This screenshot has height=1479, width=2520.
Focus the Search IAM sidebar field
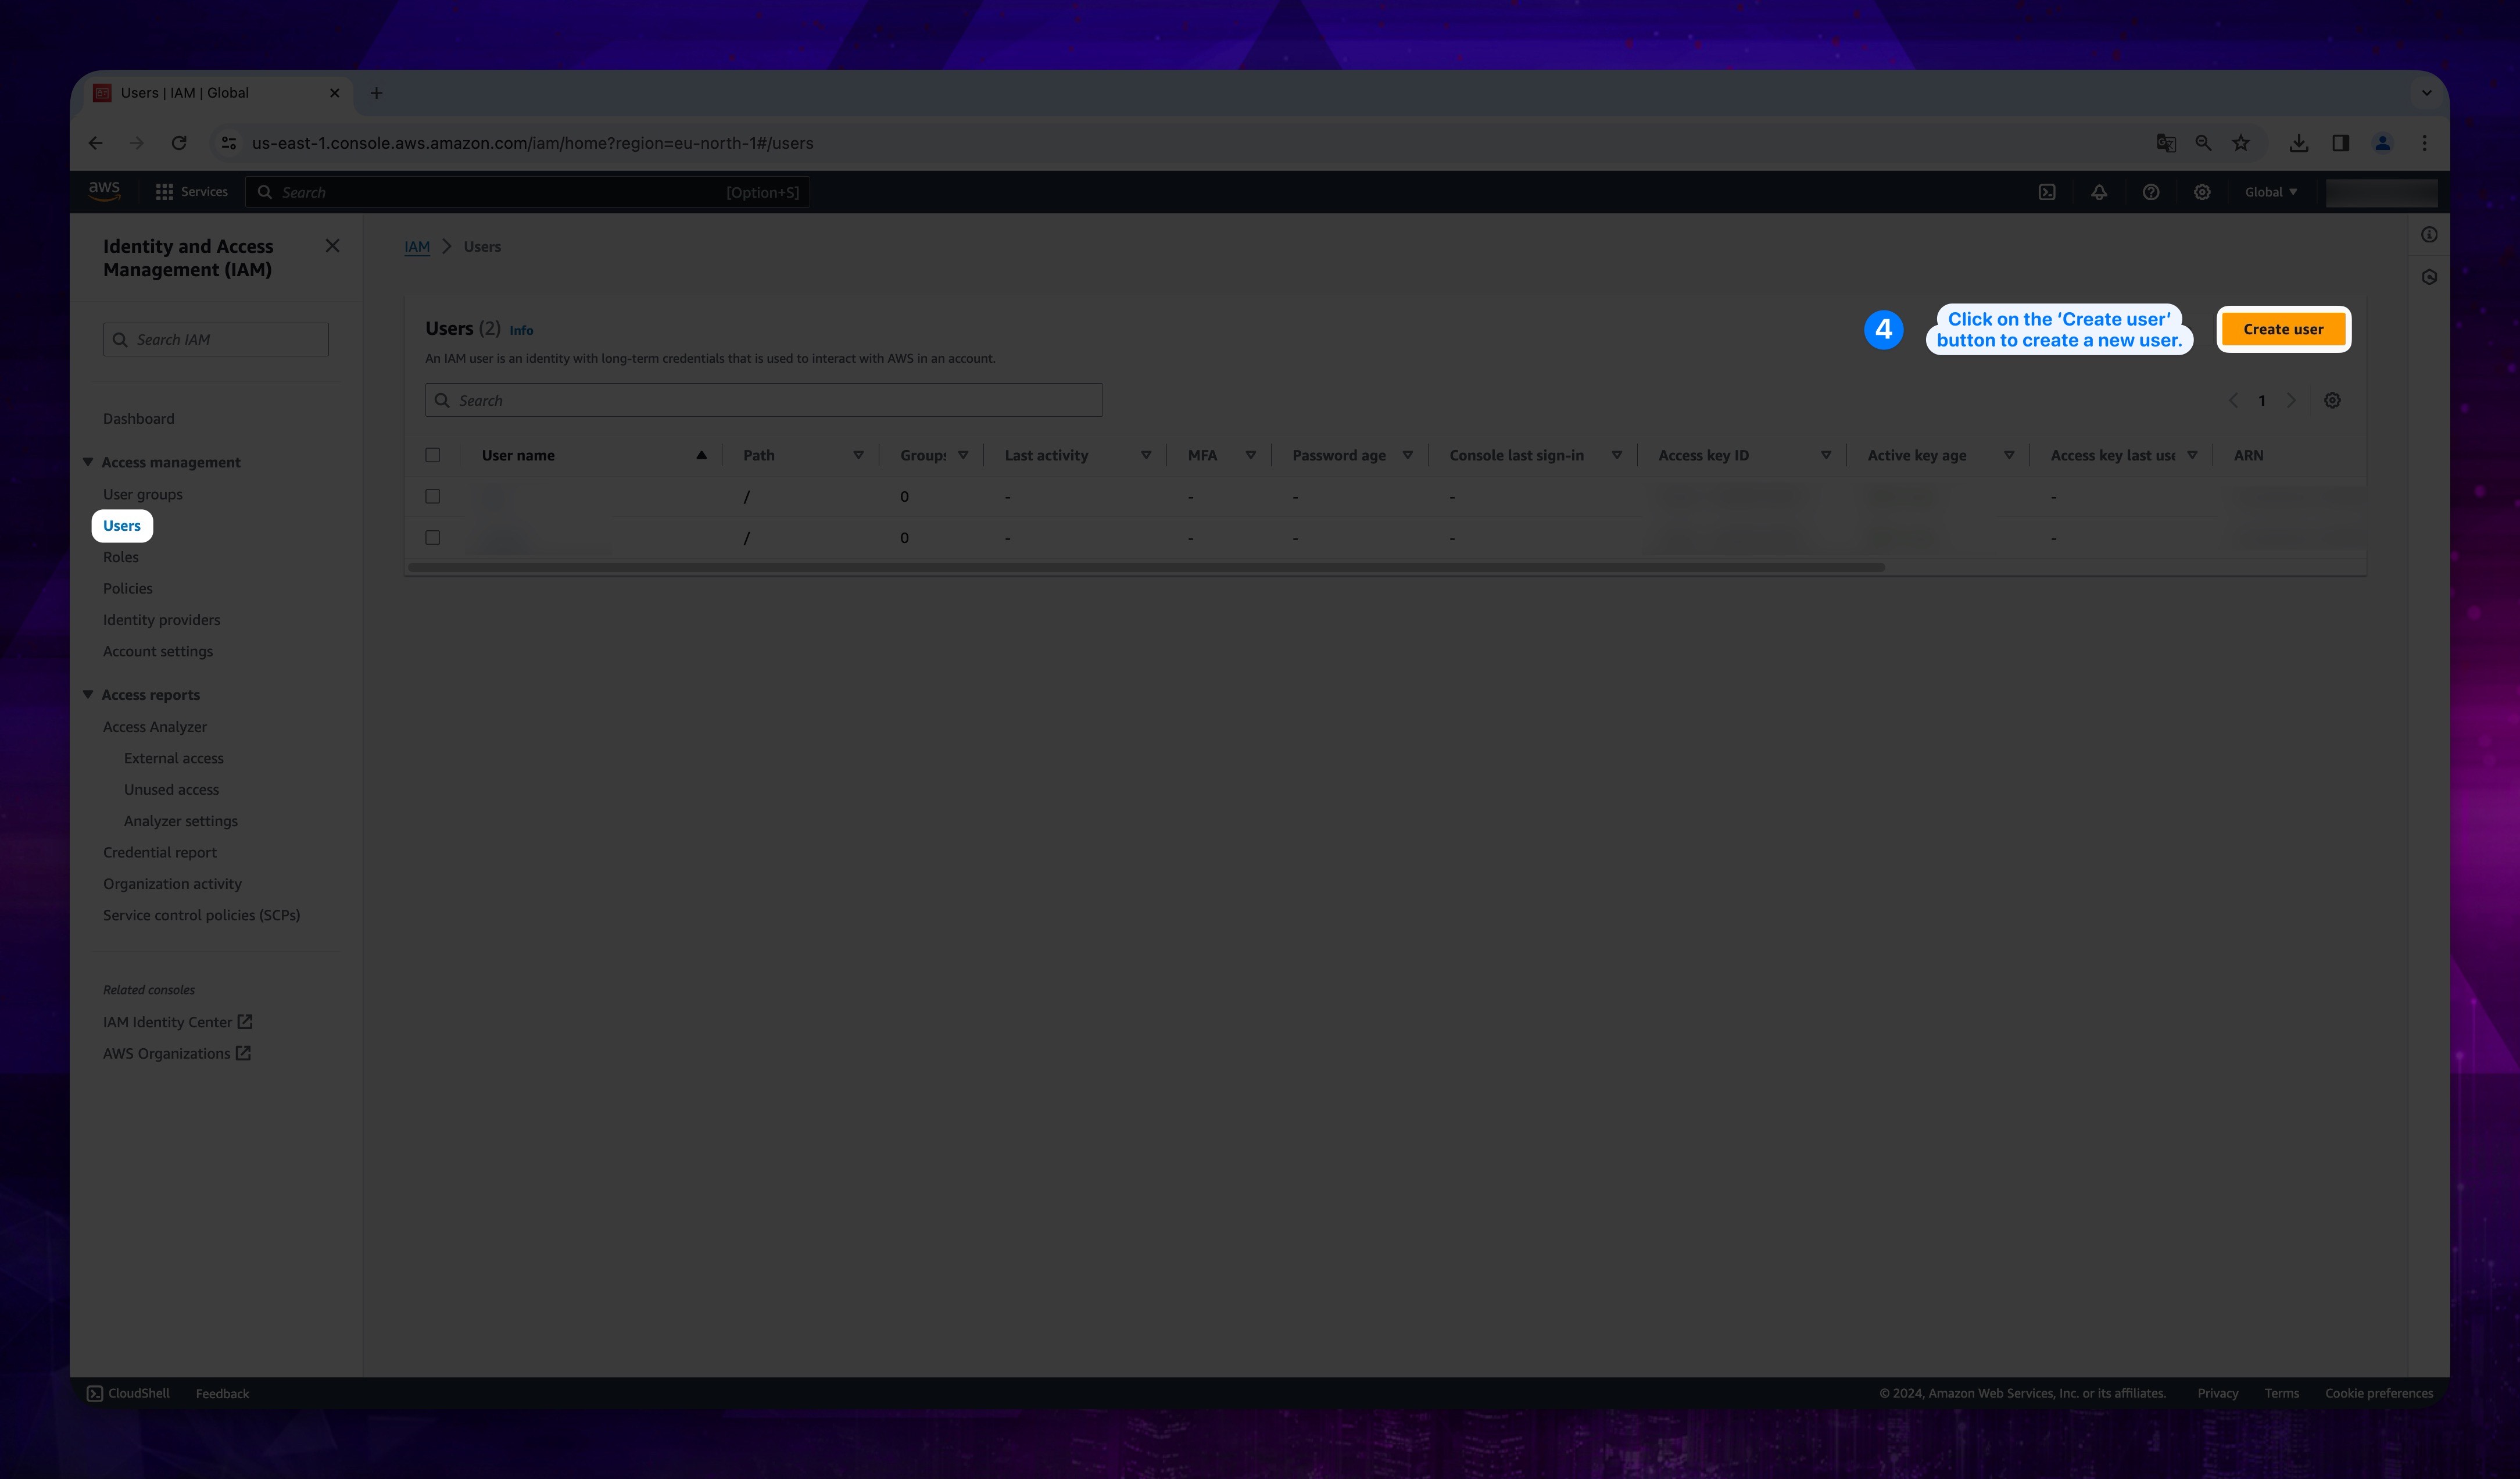pyautogui.click(x=216, y=339)
